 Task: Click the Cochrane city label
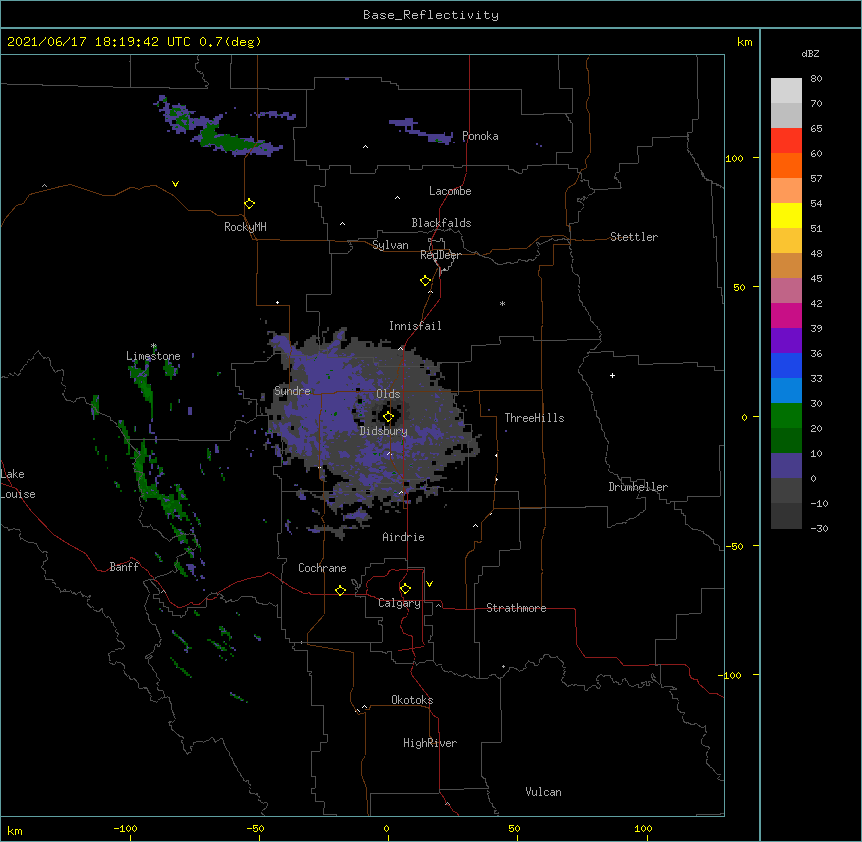(322, 568)
